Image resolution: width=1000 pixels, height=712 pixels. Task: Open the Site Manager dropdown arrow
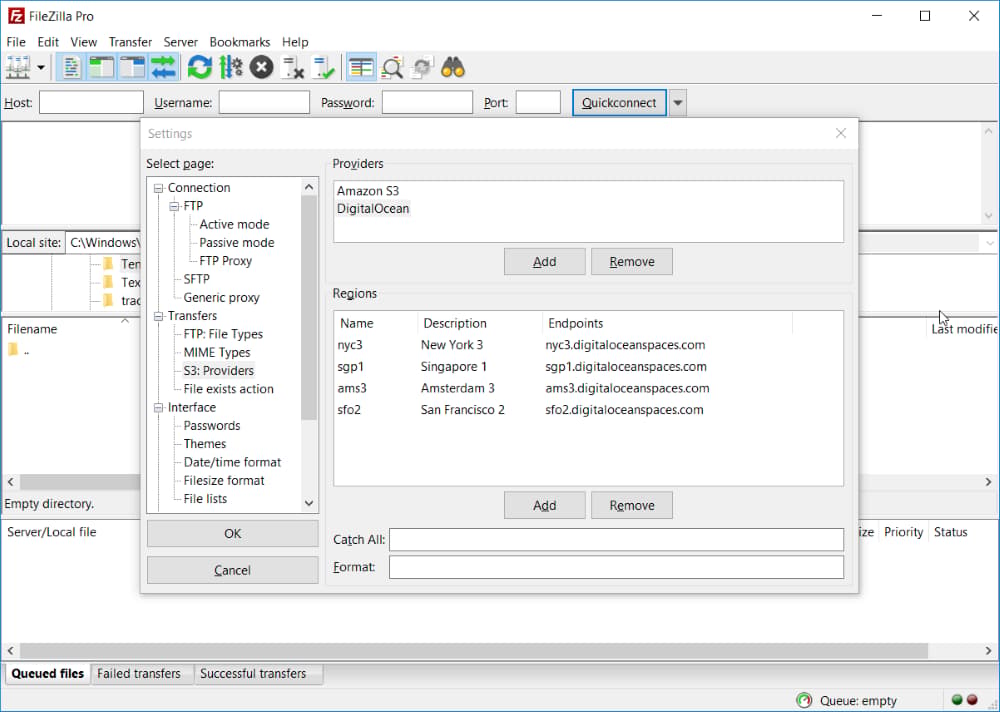(40, 67)
